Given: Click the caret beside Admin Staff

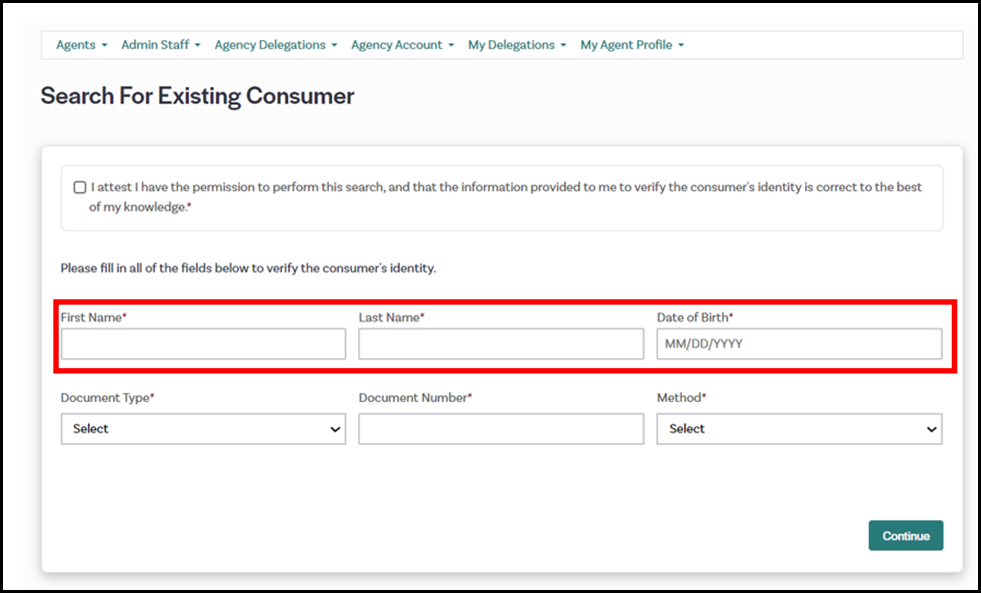Looking at the screenshot, I should coord(198,46).
